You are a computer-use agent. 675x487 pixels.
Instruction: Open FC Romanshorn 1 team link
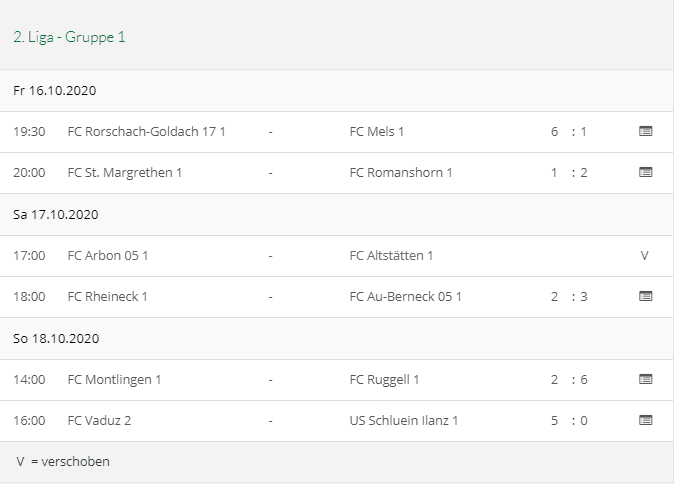click(x=401, y=172)
